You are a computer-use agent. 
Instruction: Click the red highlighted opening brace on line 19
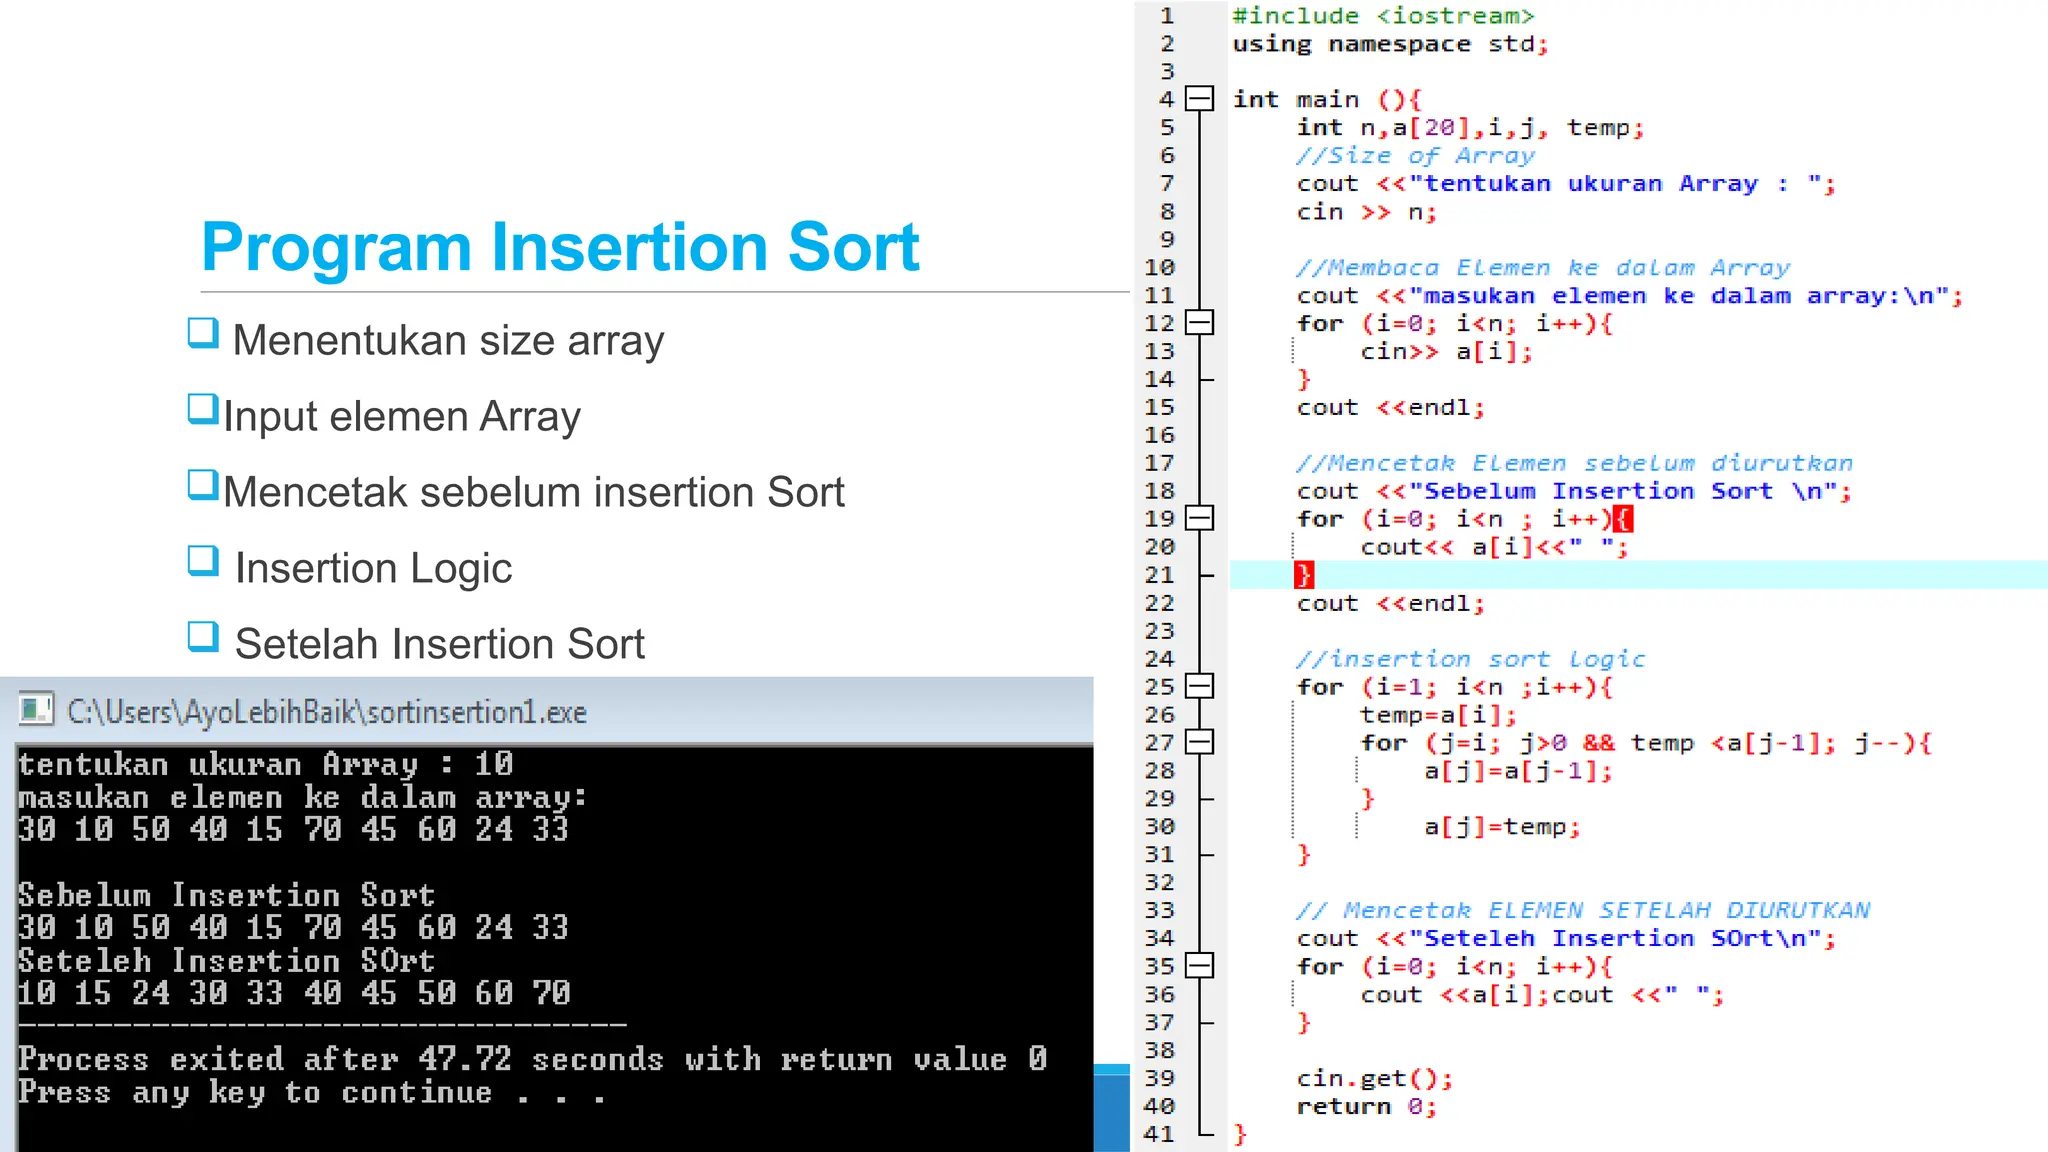[x=1623, y=519]
